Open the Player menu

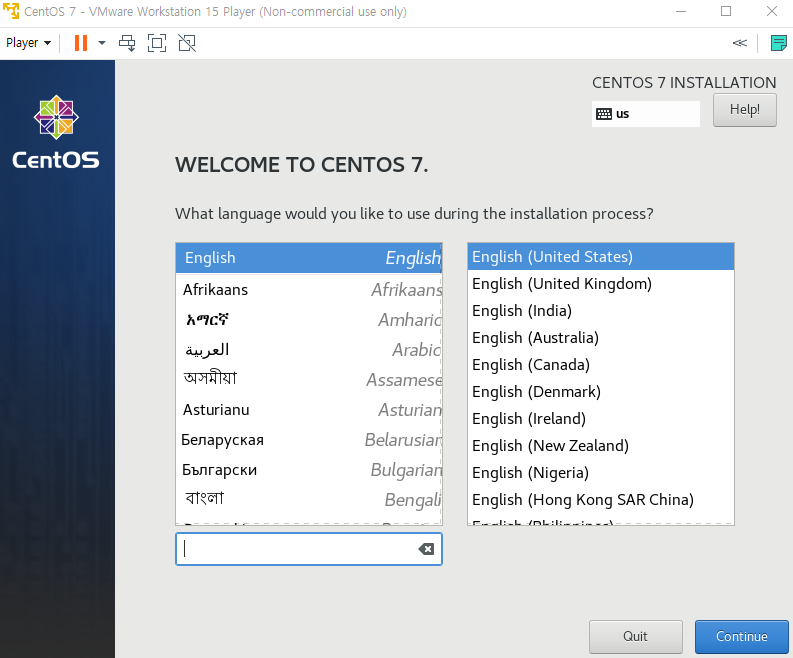click(x=28, y=43)
